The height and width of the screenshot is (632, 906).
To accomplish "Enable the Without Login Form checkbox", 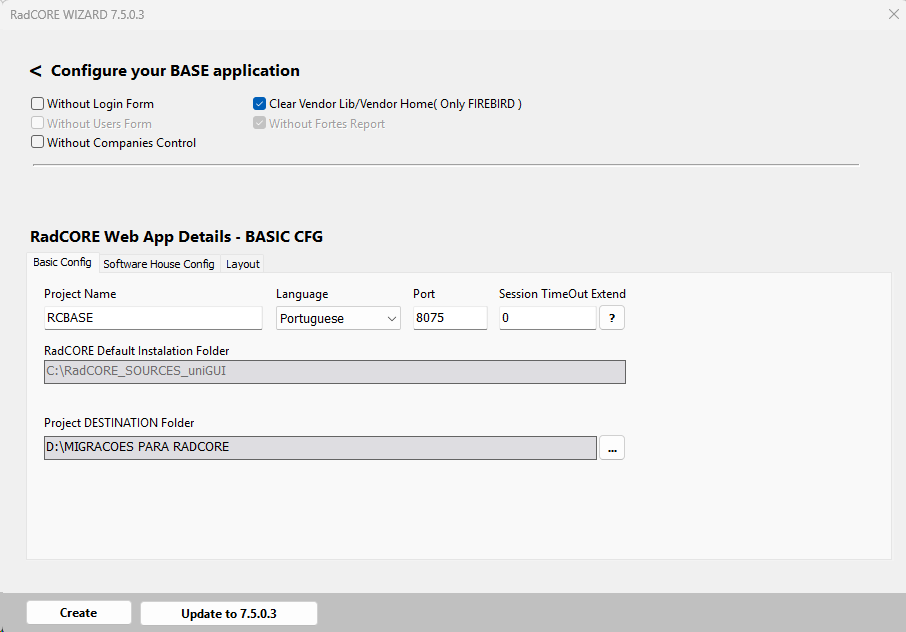I will tap(38, 104).
